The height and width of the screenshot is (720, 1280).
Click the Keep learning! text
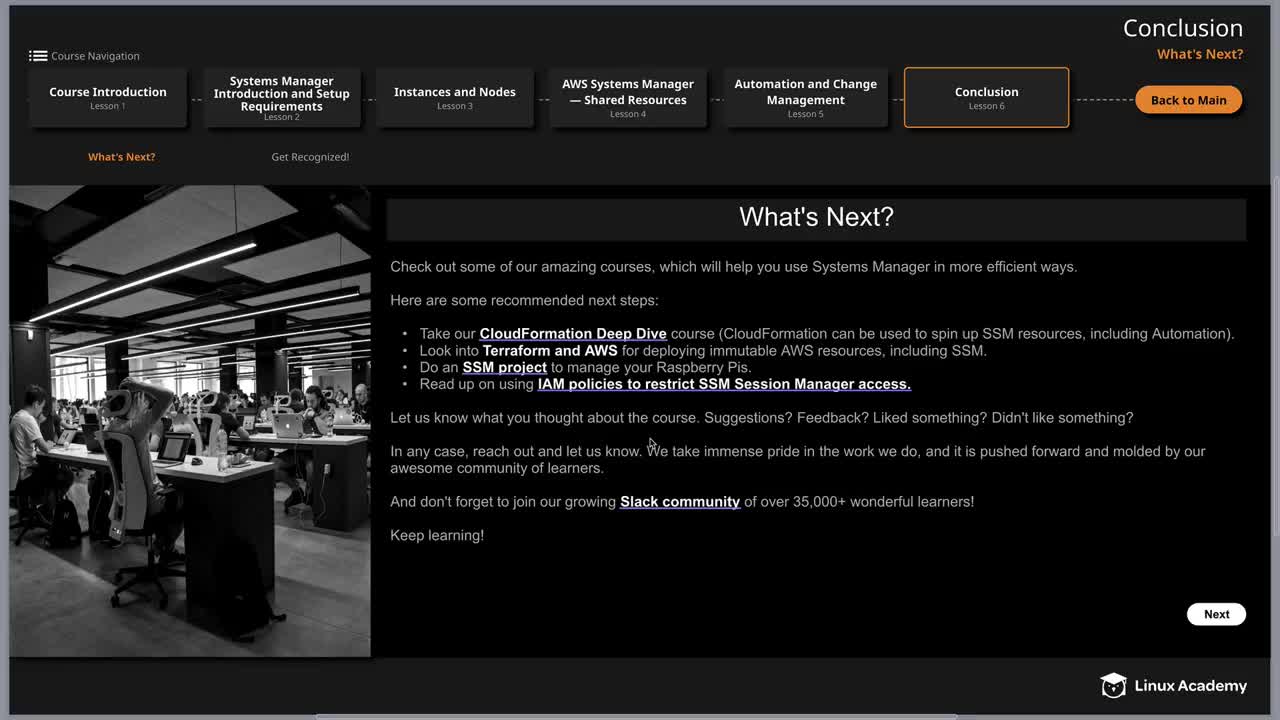pos(437,535)
